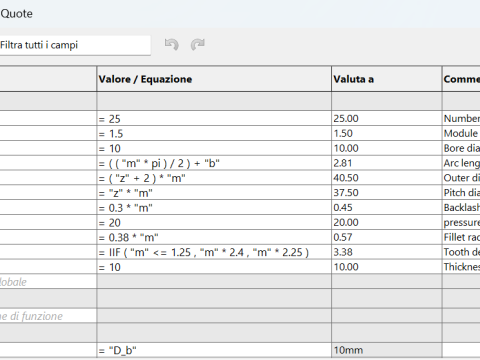The image size is (480, 360).
Task: Click the 'Module' comment cell
Action: pos(461,133)
